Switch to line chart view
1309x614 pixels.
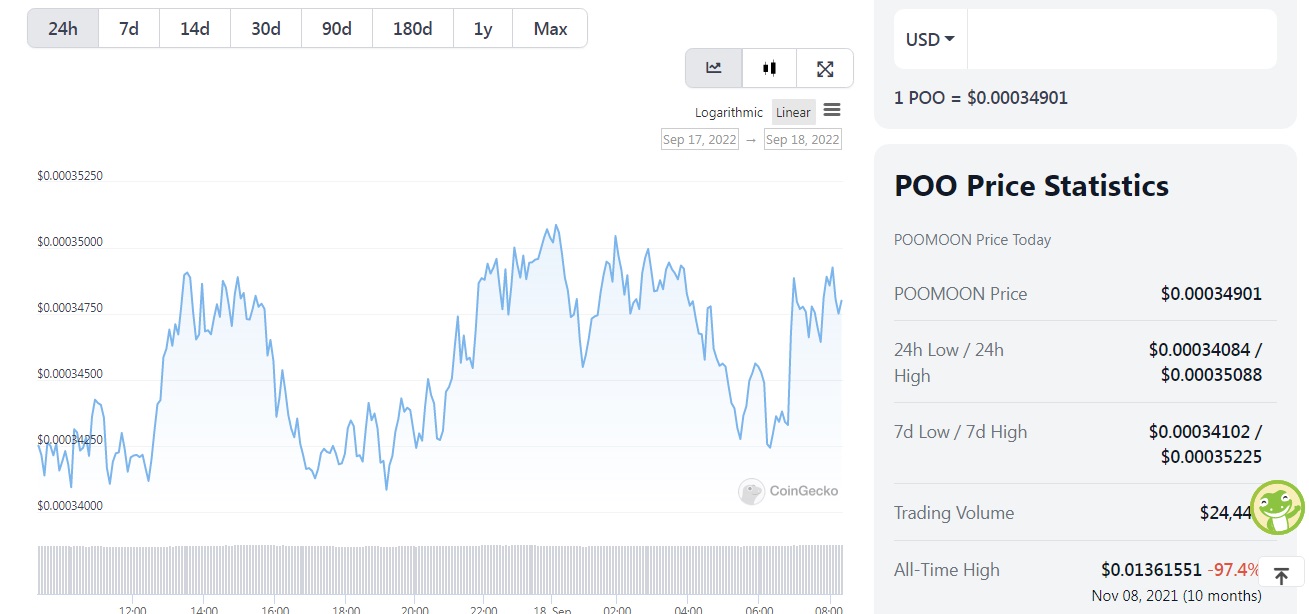[x=714, y=68]
